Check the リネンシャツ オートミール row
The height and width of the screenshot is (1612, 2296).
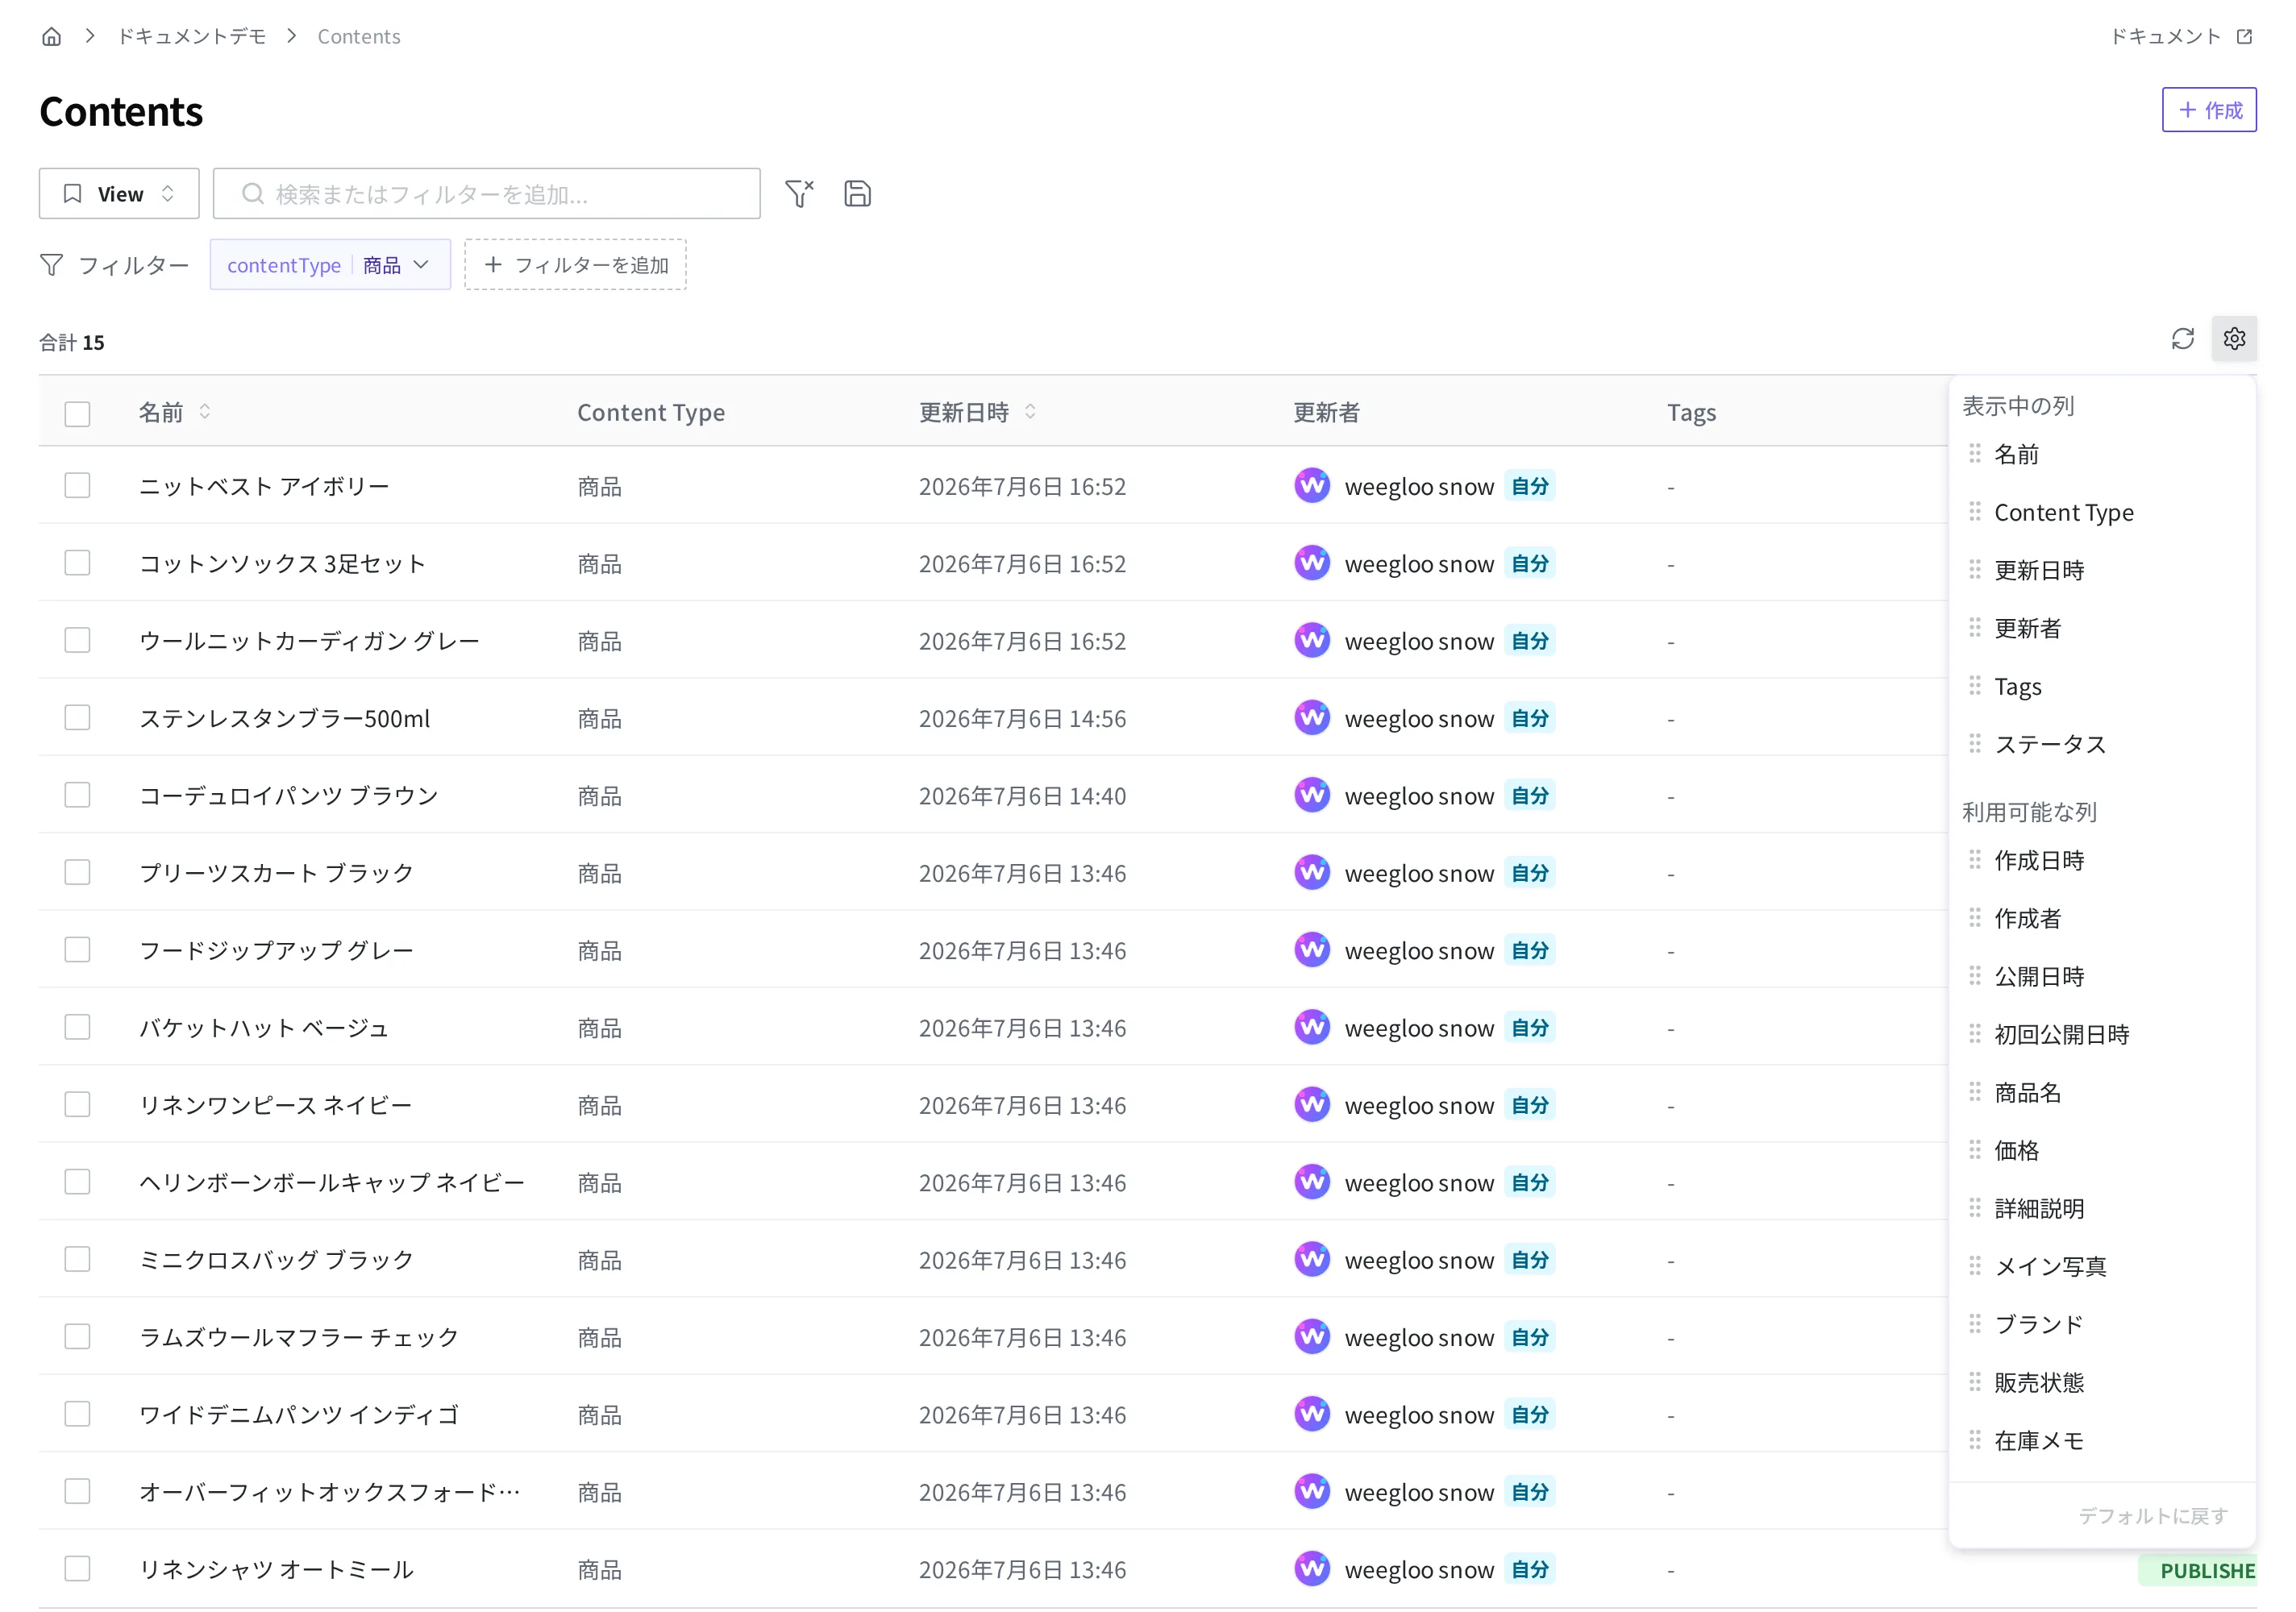tap(77, 1569)
